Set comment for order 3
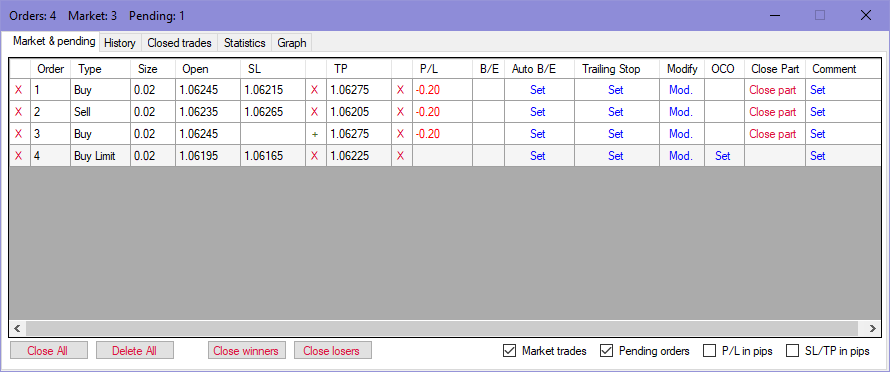Viewport: 890px width, 372px height. tap(817, 134)
